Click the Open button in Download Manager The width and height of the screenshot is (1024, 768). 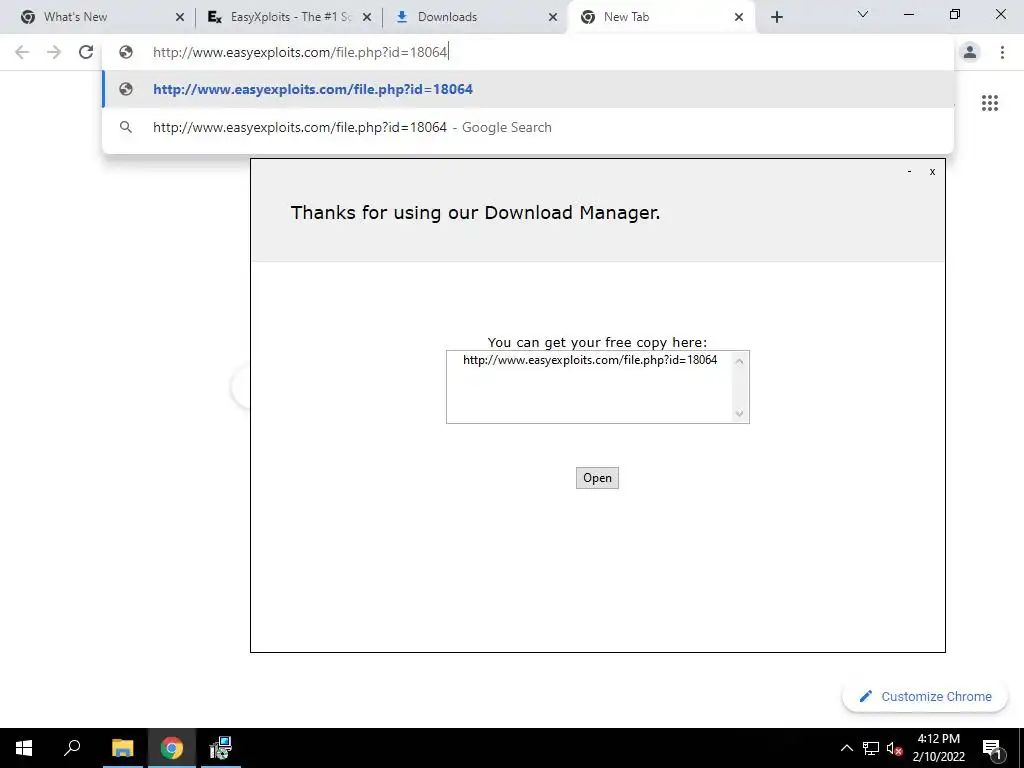coord(597,478)
